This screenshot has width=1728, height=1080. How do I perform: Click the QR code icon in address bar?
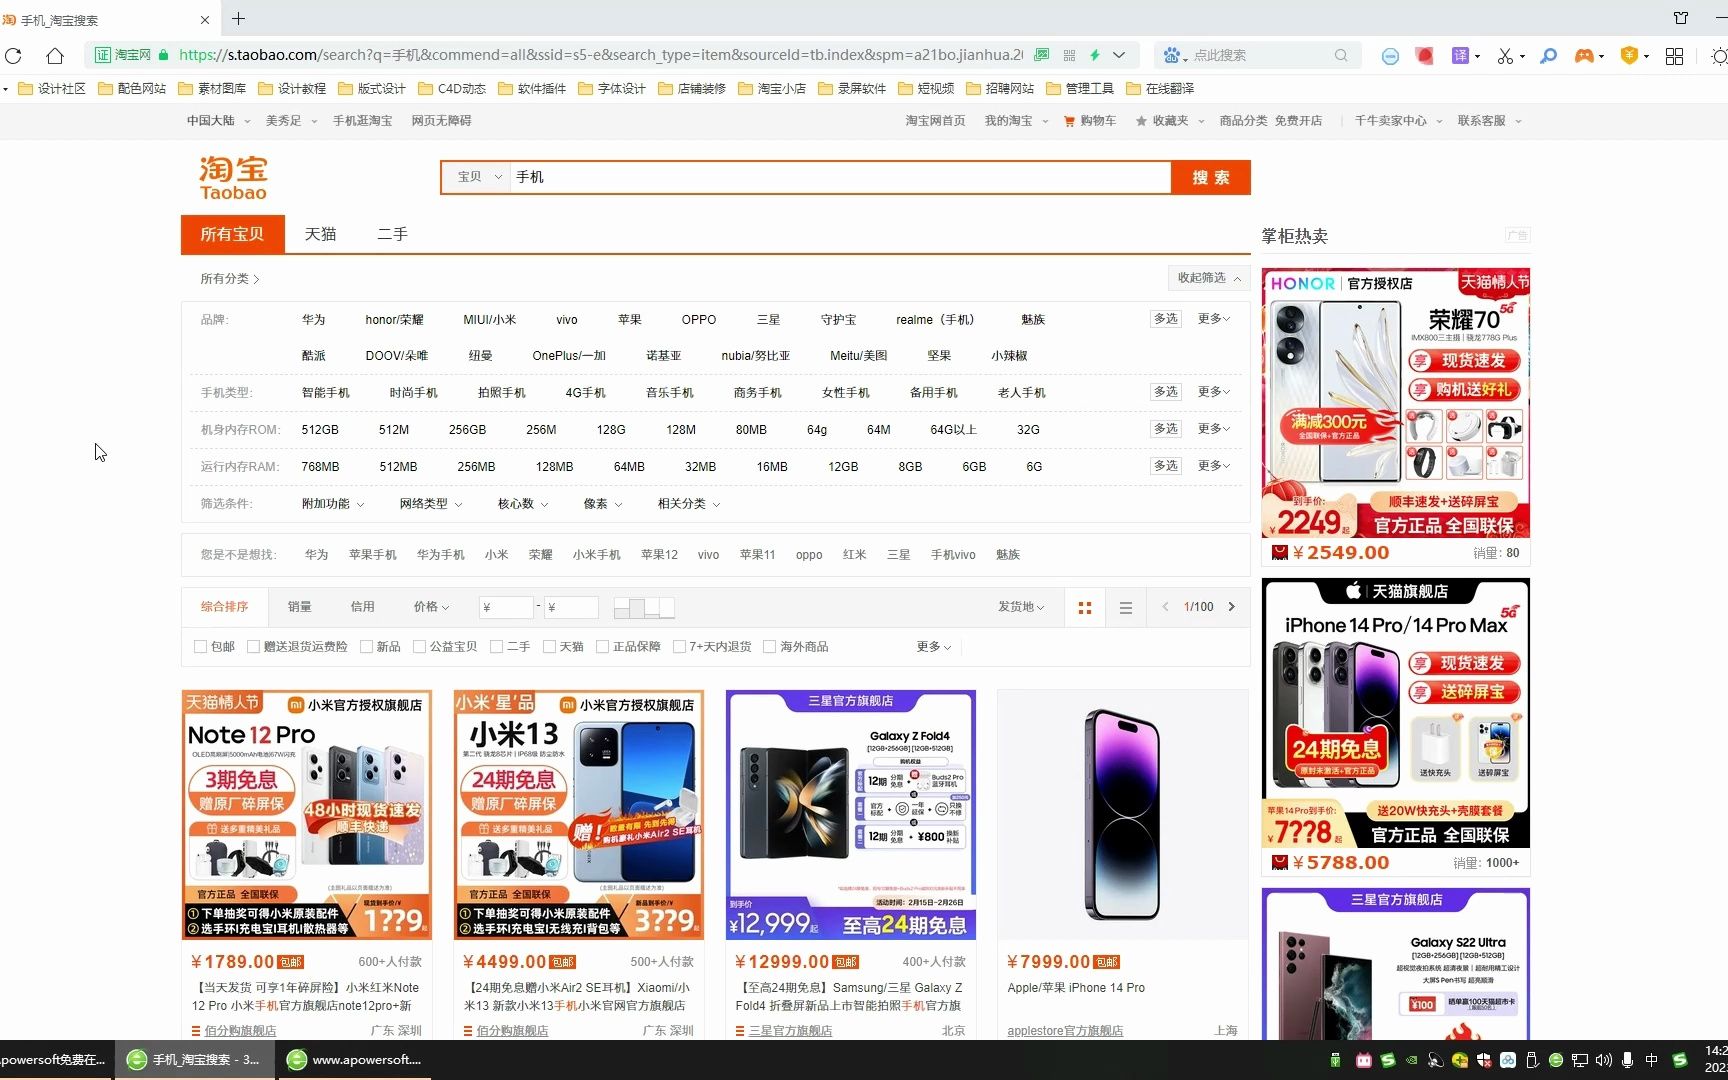(x=1069, y=55)
